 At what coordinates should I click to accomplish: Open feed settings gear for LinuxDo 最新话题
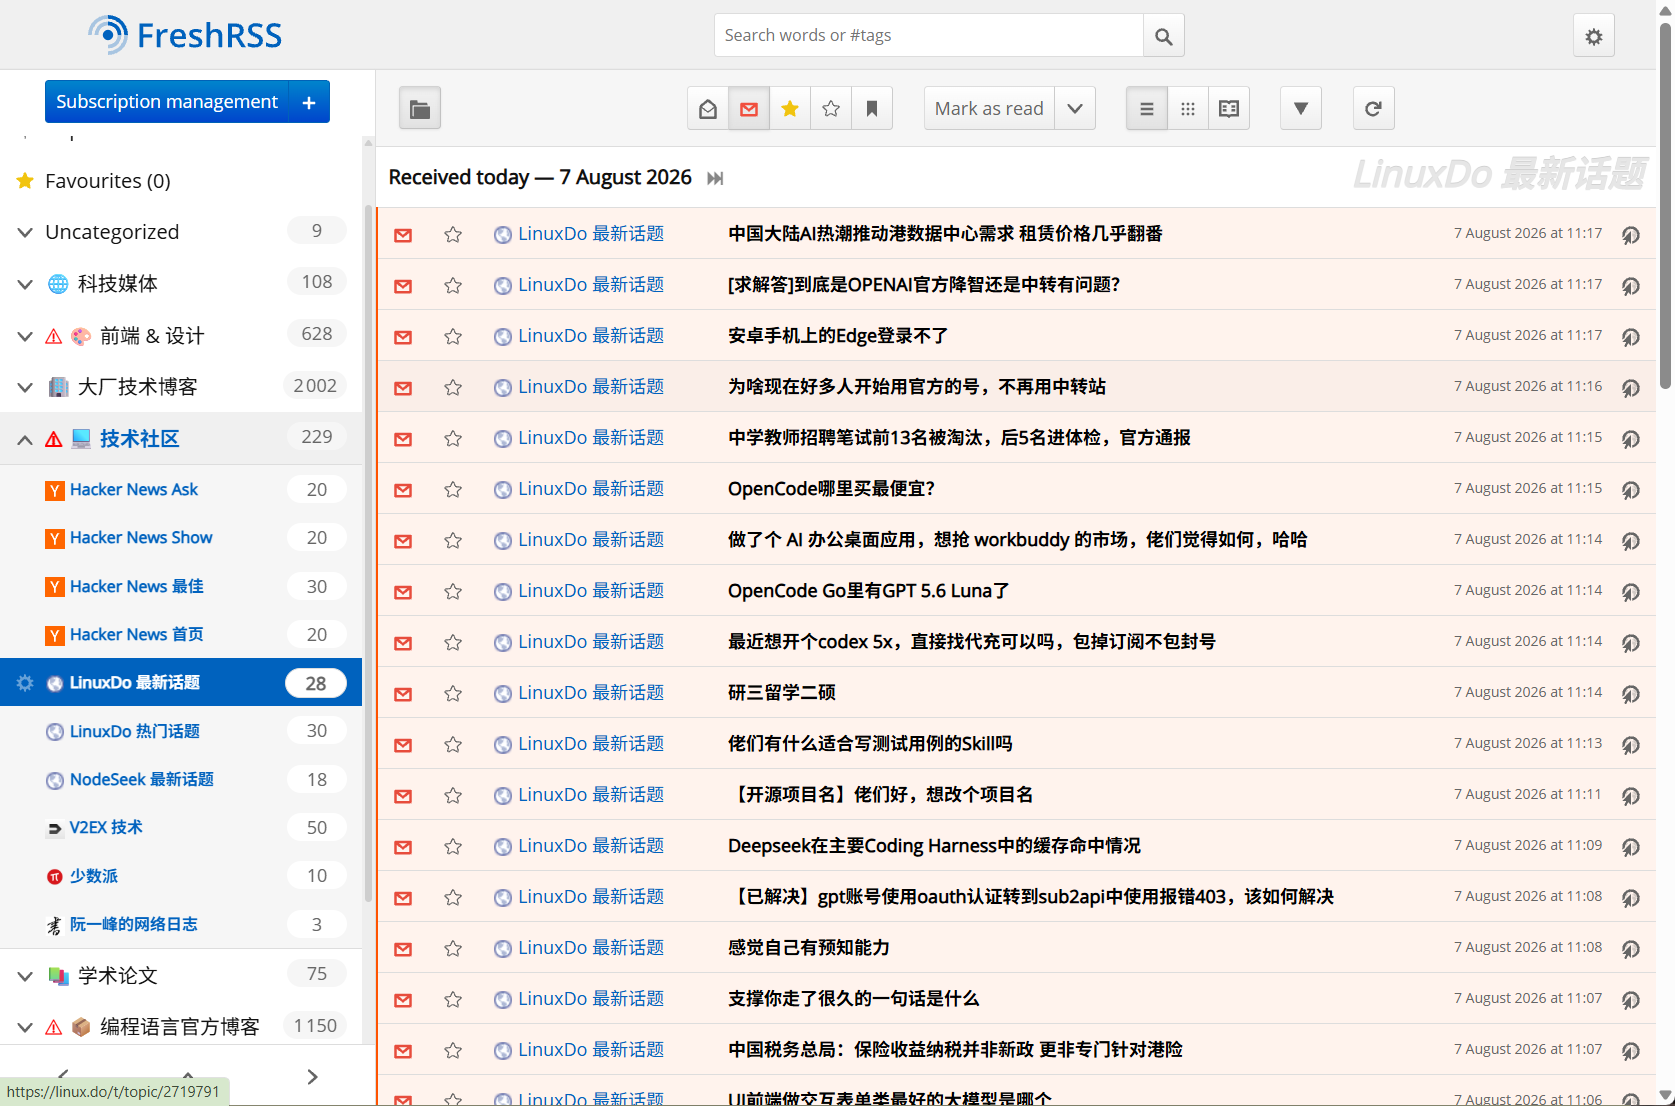[x=25, y=683]
